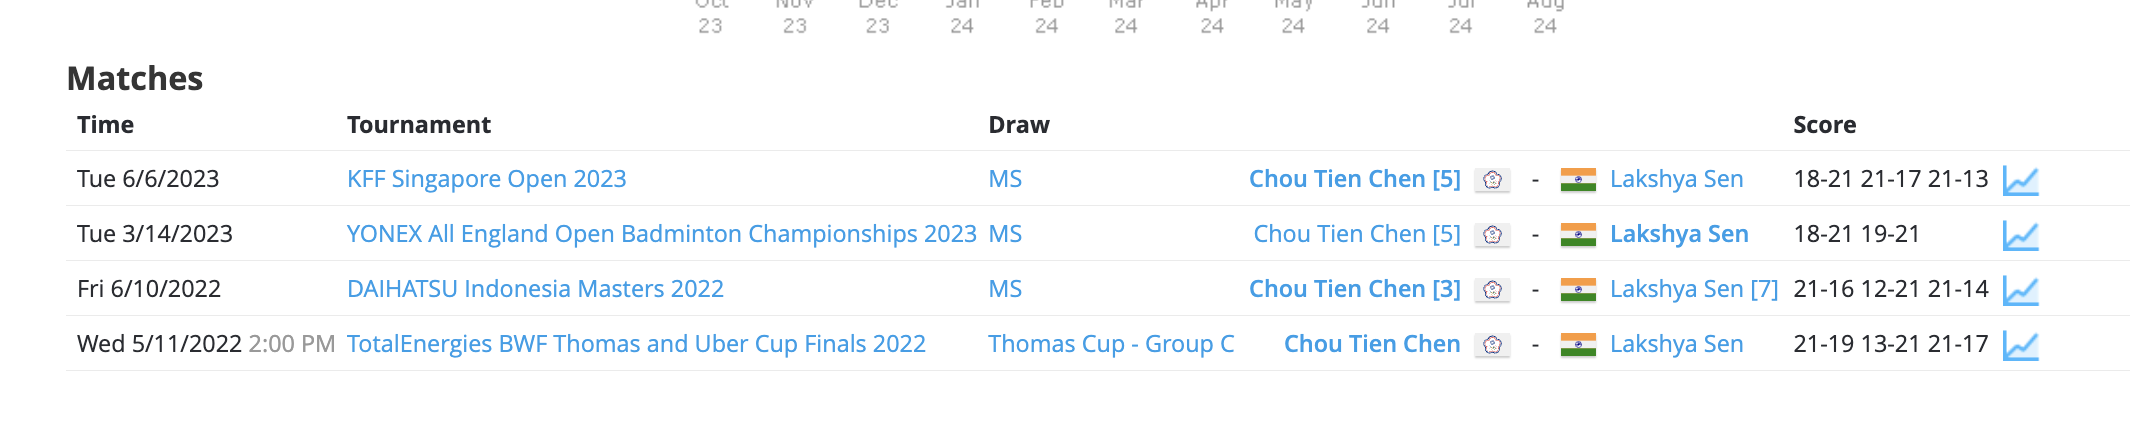Click India flag in Singapore Open row

click(1578, 180)
